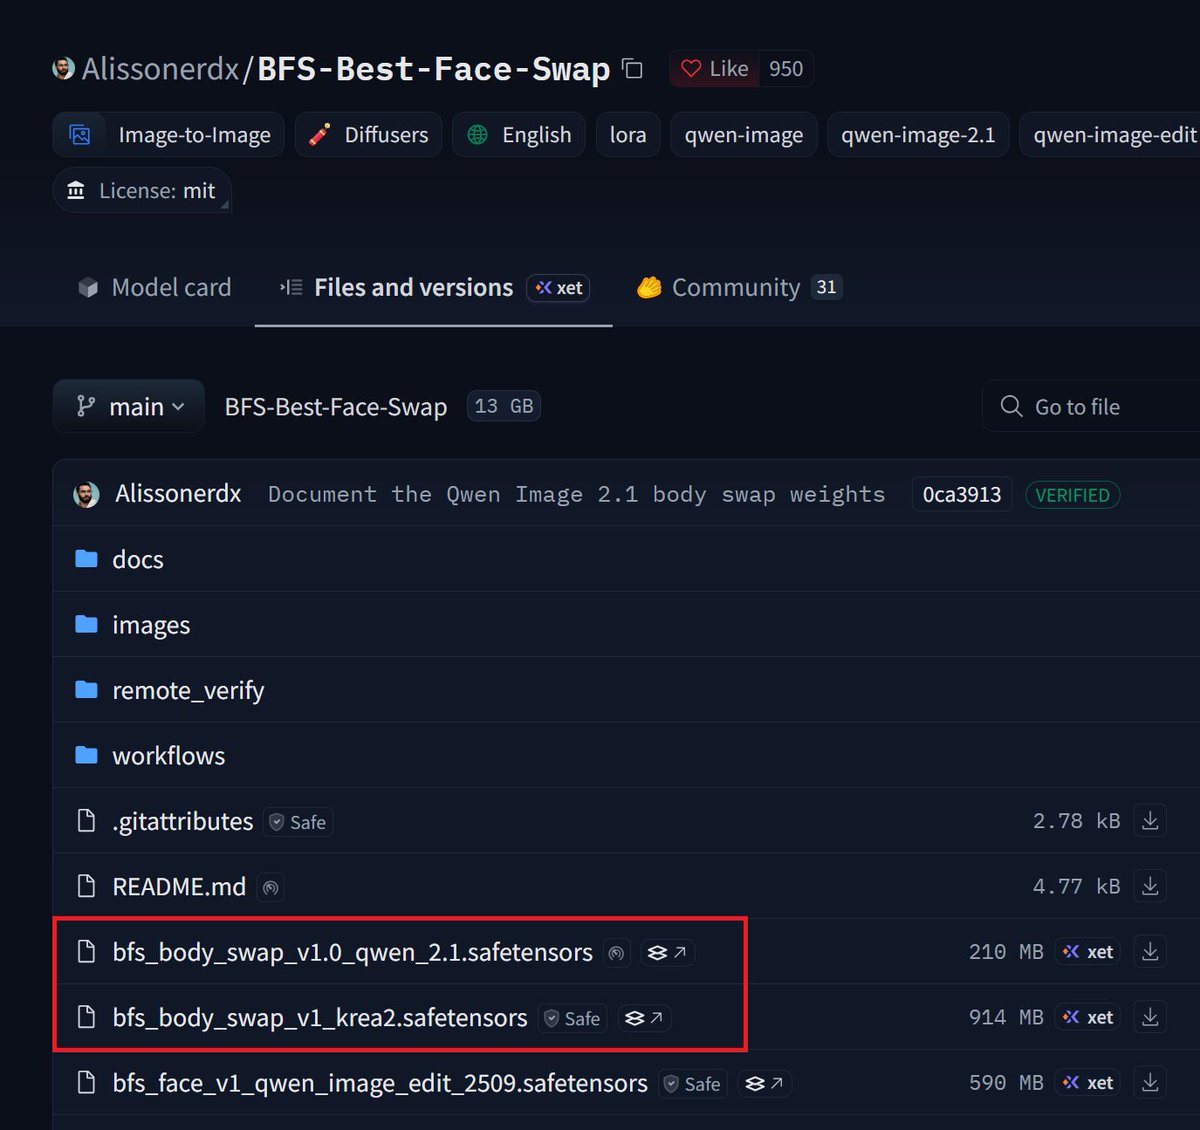Image resolution: width=1200 pixels, height=1130 pixels.
Task: Open tensor viewer for bfs_body_swap_v1_krea2.safetensors
Action: point(644,1018)
